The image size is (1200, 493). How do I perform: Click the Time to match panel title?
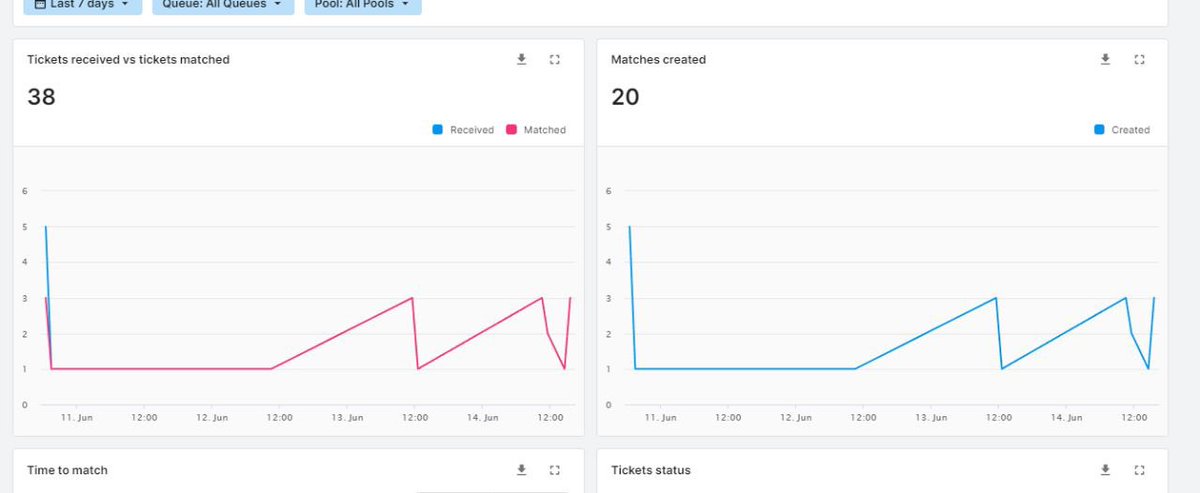pyautogui.click(x=67, y=470)
